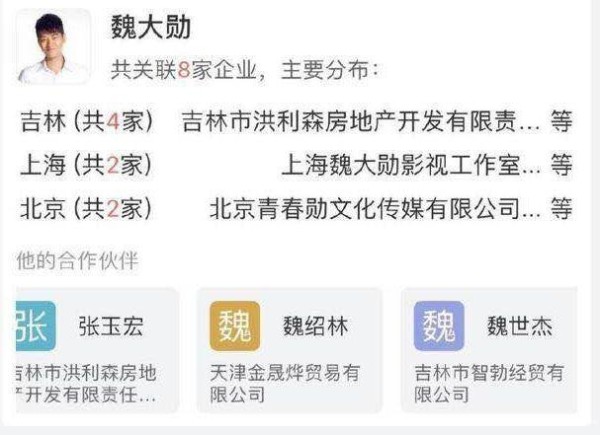Expand the 等 after the Jilin company
The image size is (600, 435).
coord(562,121)
